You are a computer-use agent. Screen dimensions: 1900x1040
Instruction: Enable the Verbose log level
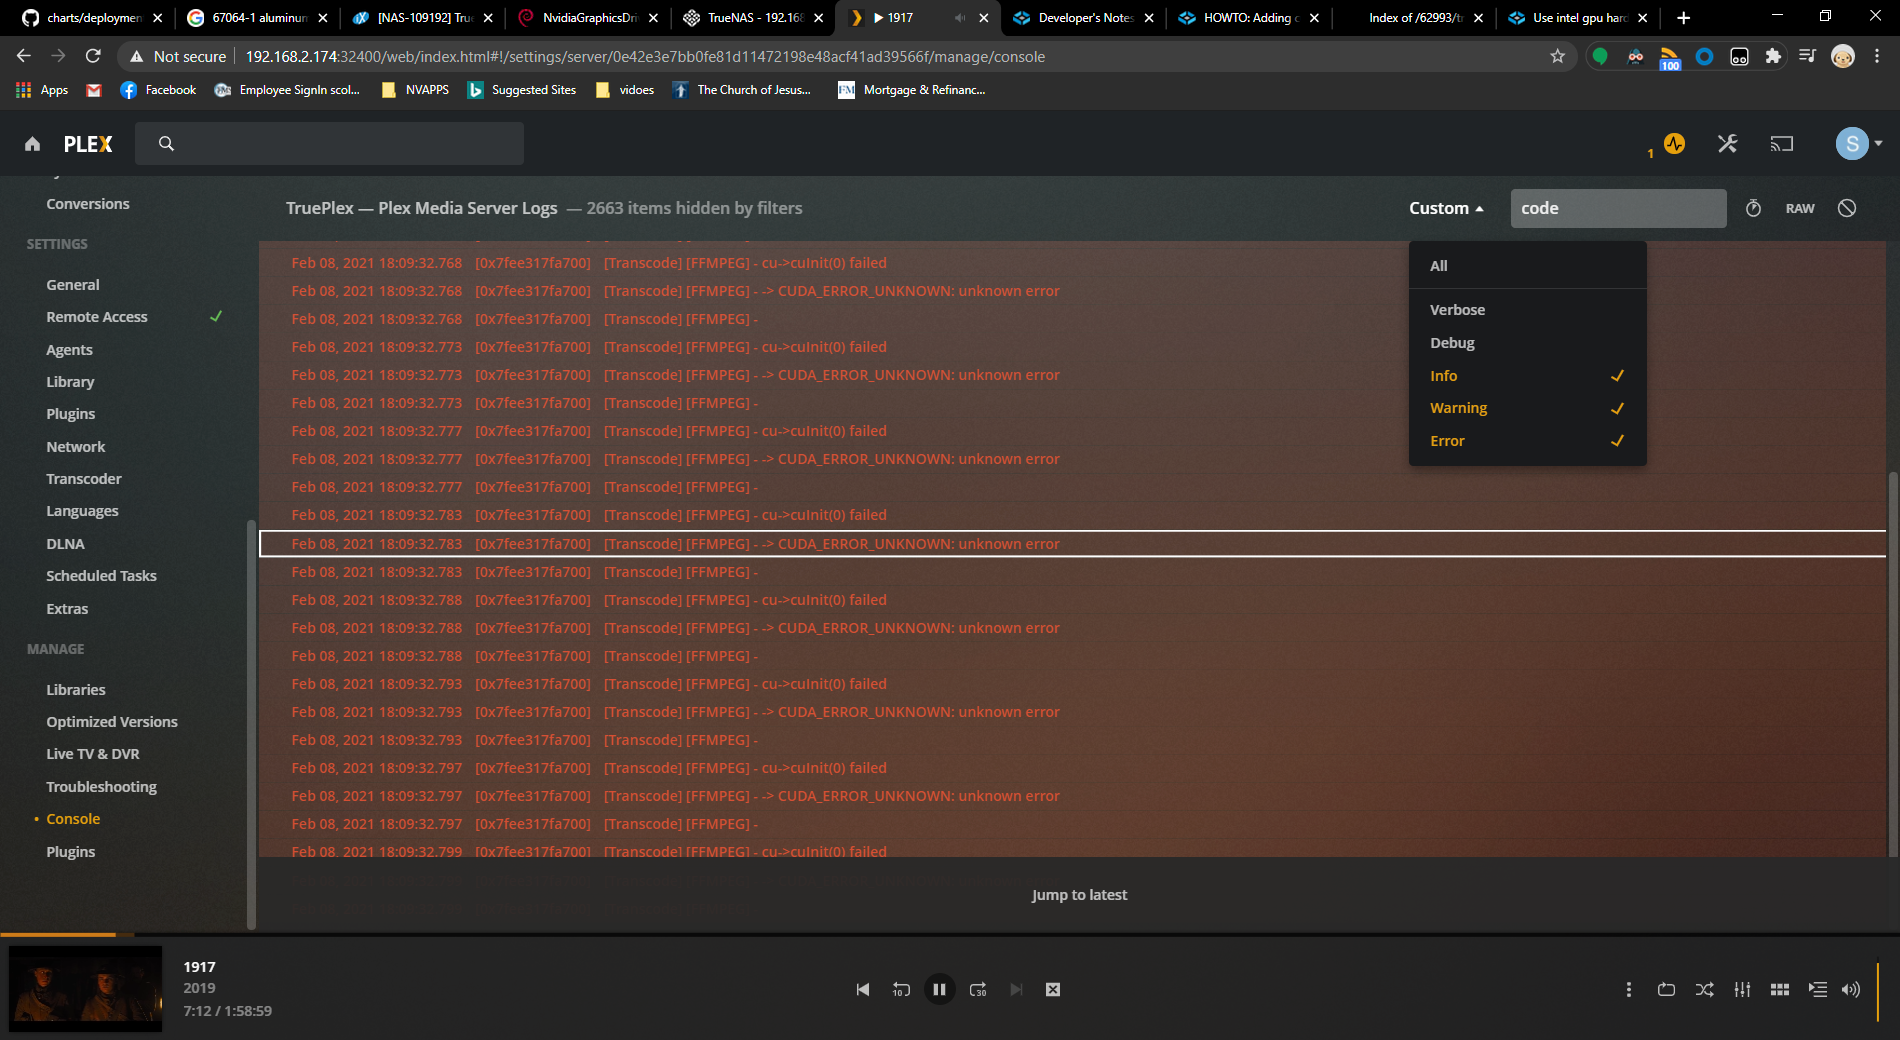tap(1527, 310)
